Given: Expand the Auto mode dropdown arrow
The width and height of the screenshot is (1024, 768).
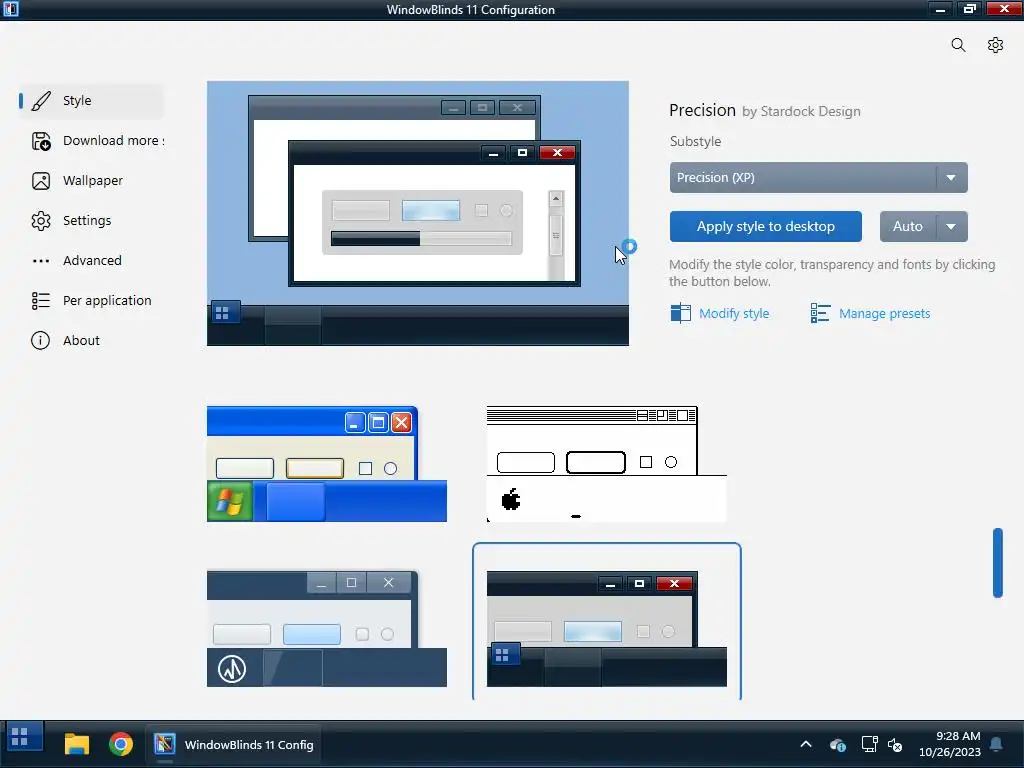Looking at the screenshot, I should tap(952, 227).
